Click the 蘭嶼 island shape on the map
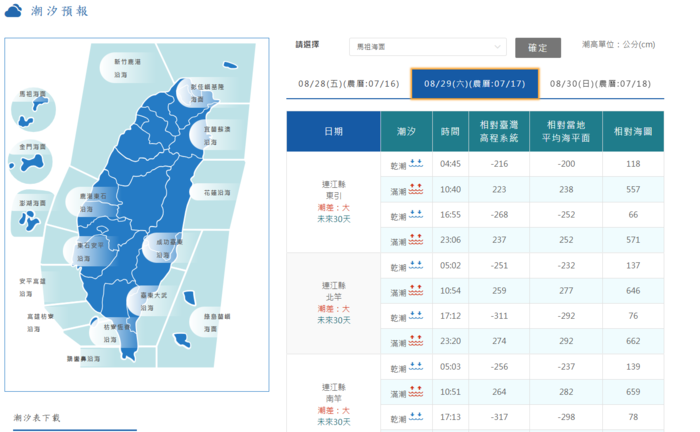Image resolution: width=700 pixels, height=432 pixels. pyautogui.click(x=182, y=340)
